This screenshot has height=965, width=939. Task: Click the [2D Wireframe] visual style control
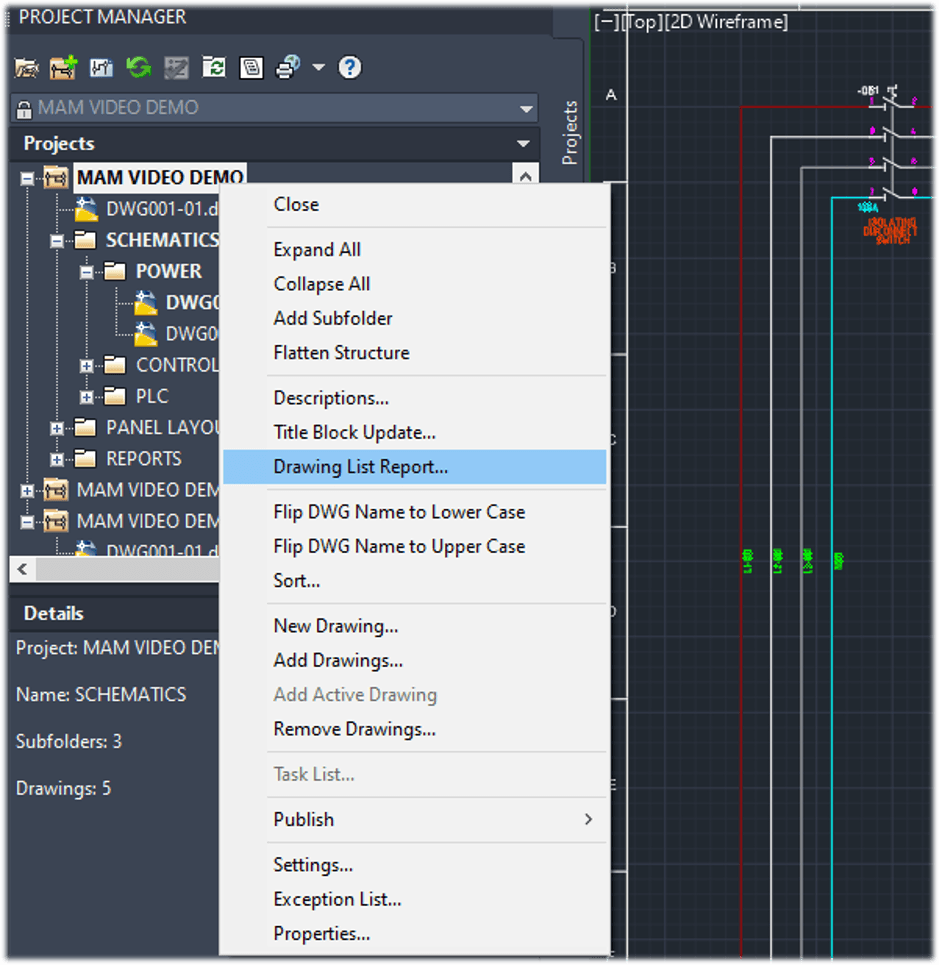726,22
